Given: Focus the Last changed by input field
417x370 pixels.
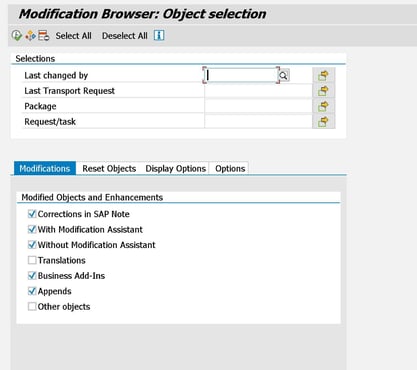Looking at the screenshot, I should click(x=241, y=75).
